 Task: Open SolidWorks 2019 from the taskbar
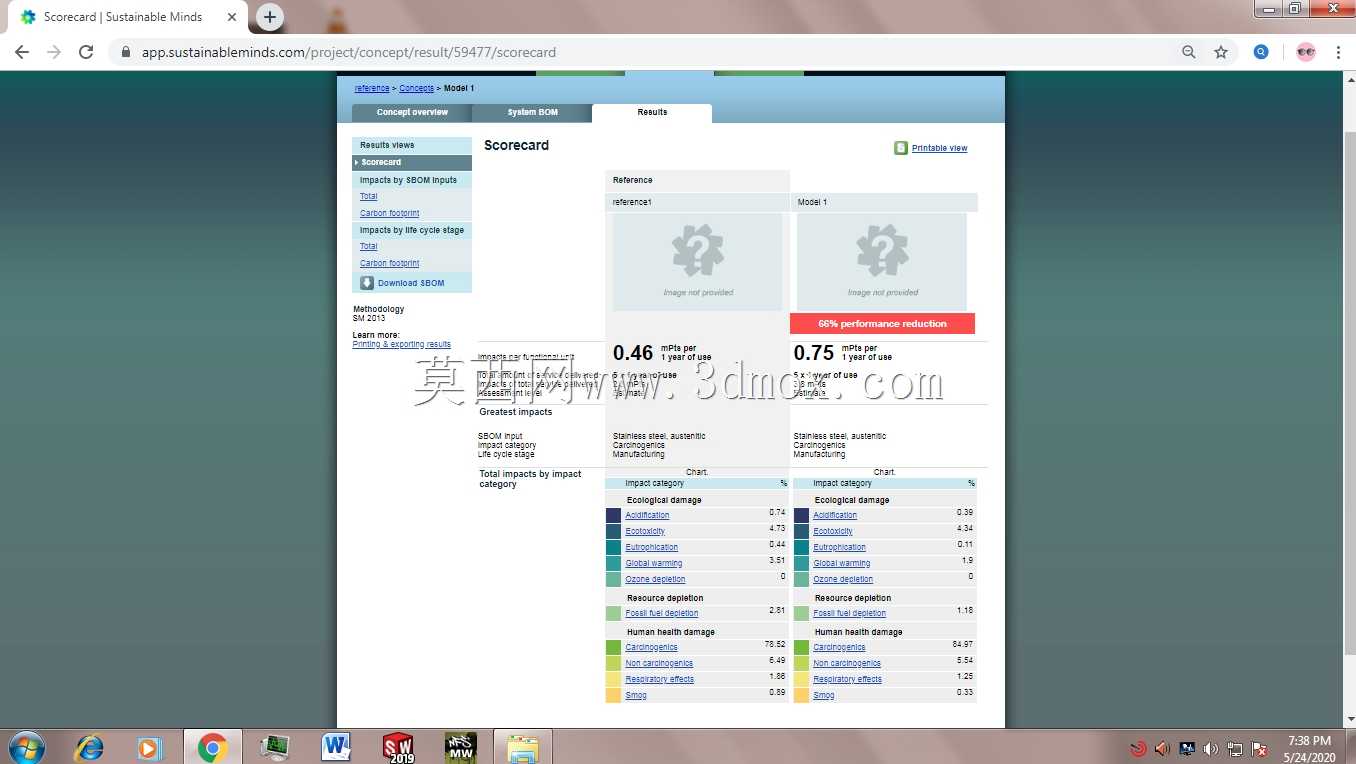point(398,747)
